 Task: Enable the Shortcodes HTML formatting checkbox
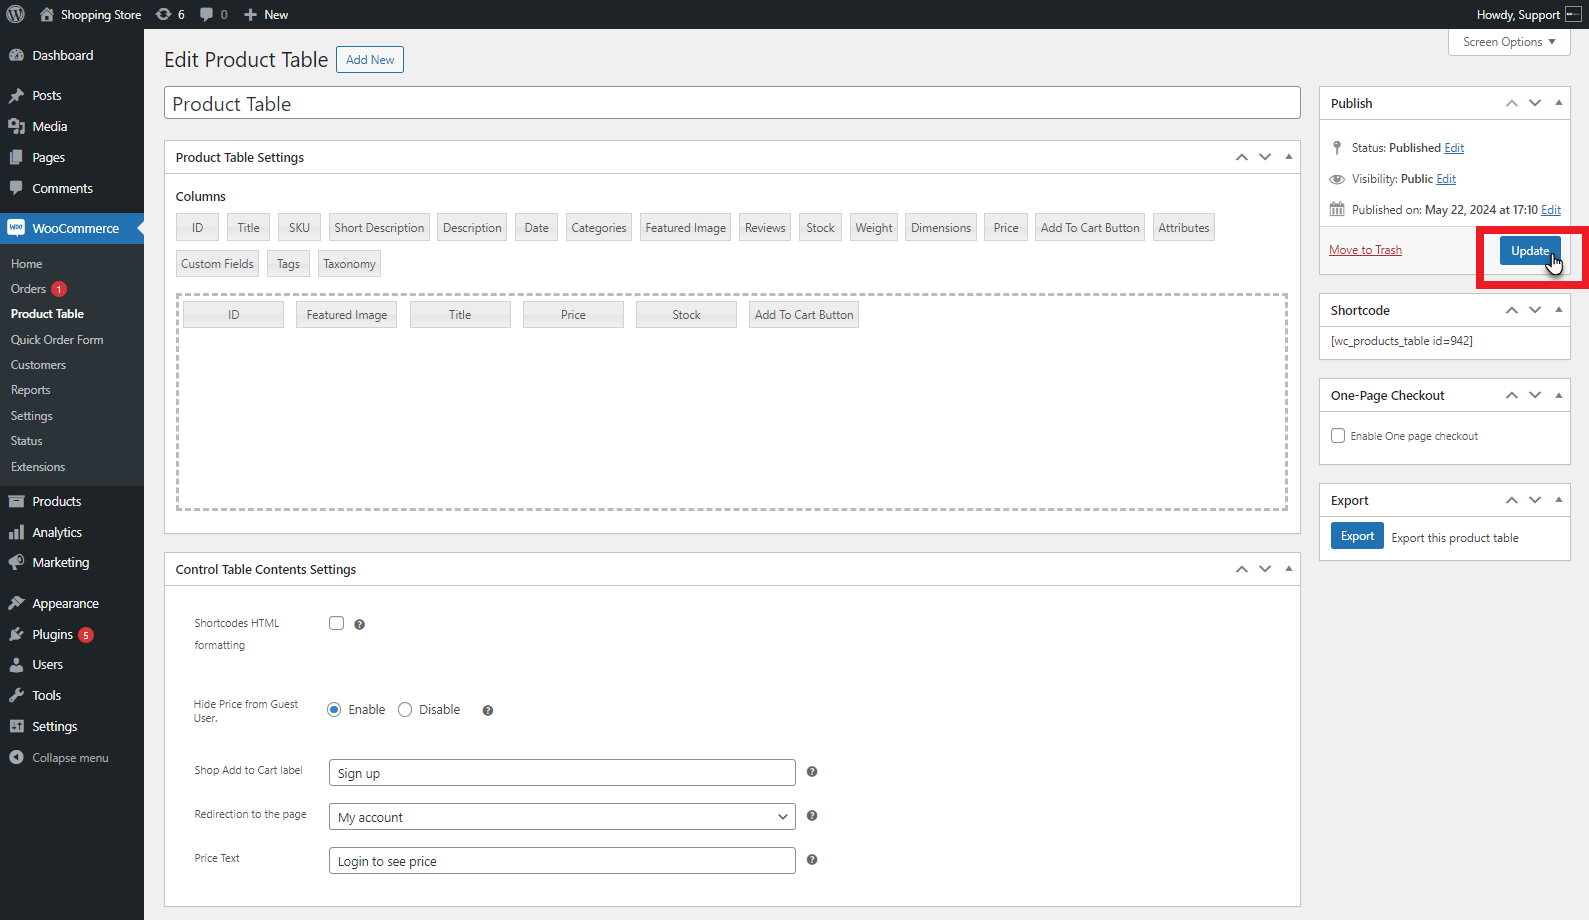pos(337,623)
